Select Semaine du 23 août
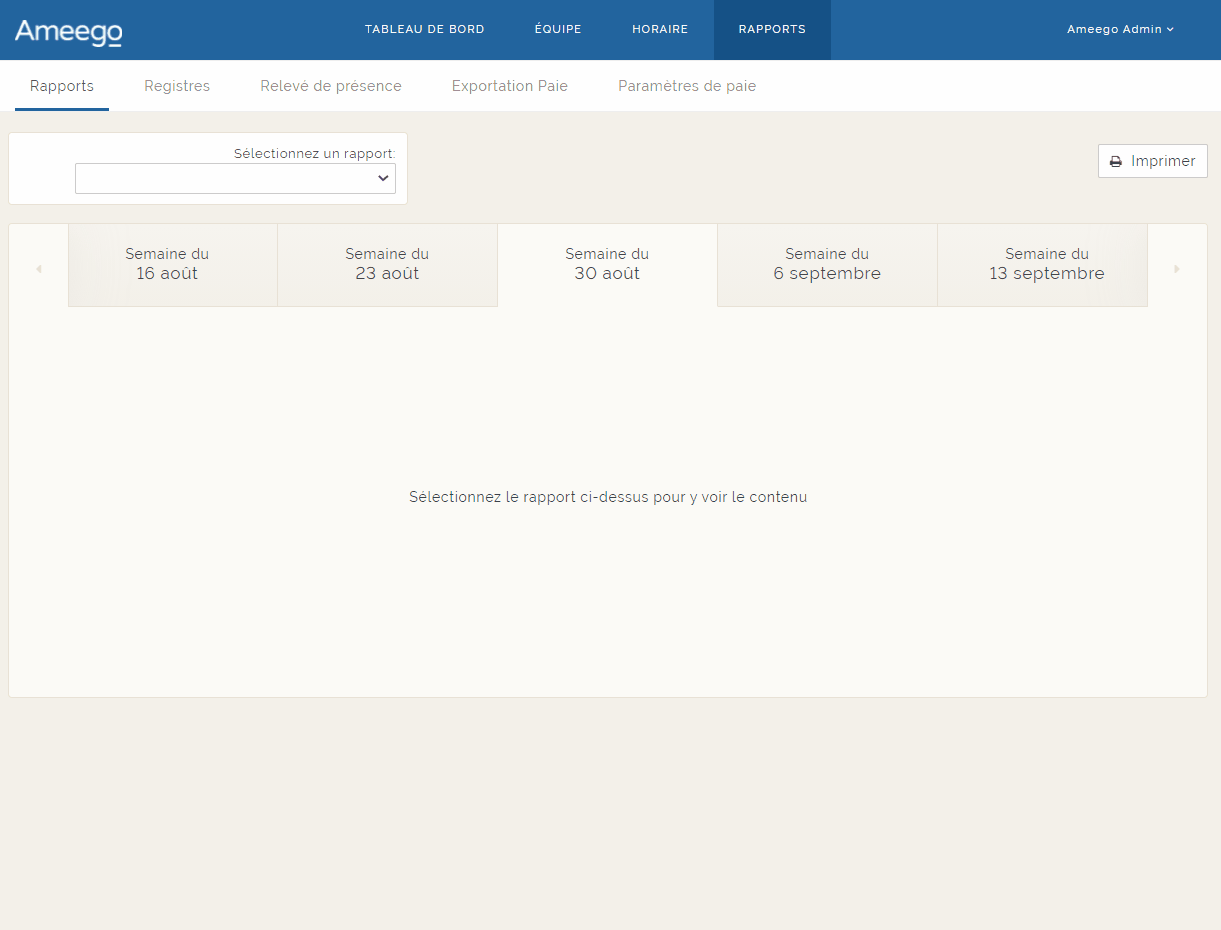Image resolution: width=1221 pixels, height=930 pixels. tap(387, 264)
